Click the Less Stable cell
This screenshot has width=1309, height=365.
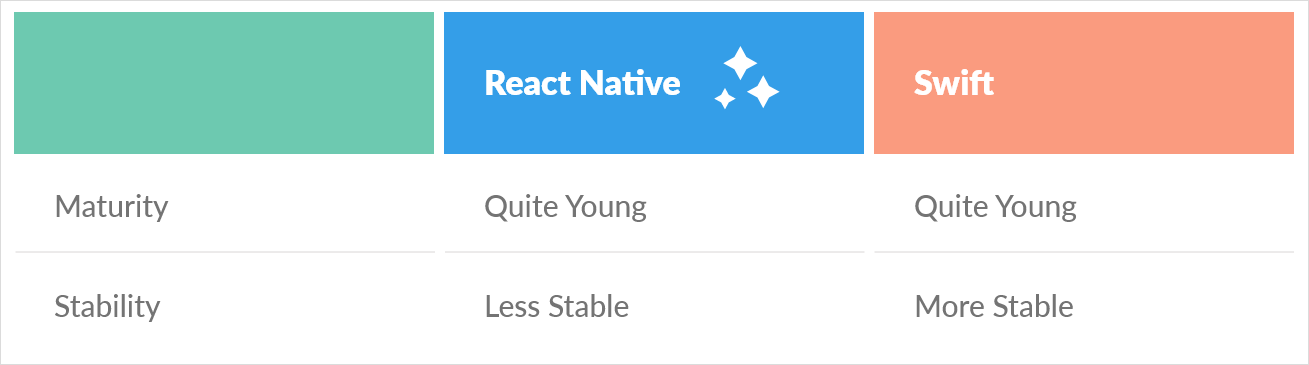pyautogui.click(x=556, y=306)
